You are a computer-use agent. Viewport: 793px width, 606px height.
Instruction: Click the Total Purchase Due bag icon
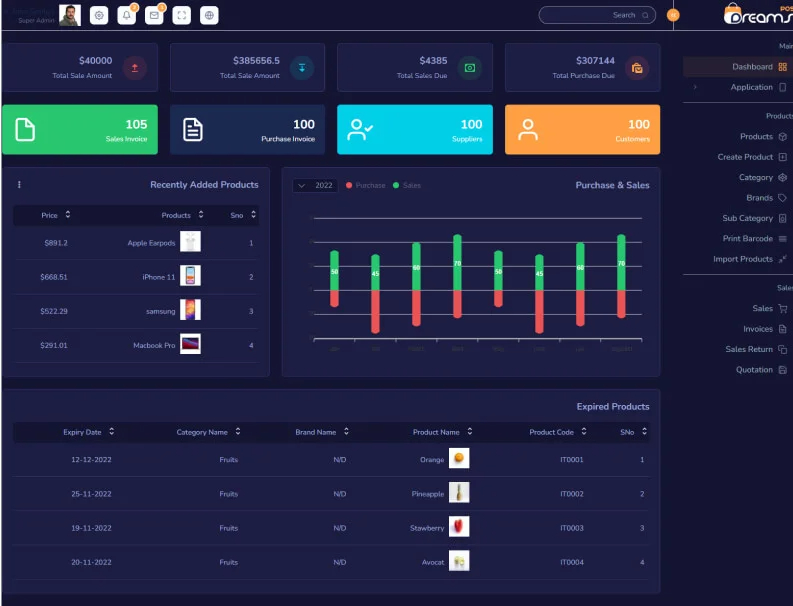click(x=637, y=68)
